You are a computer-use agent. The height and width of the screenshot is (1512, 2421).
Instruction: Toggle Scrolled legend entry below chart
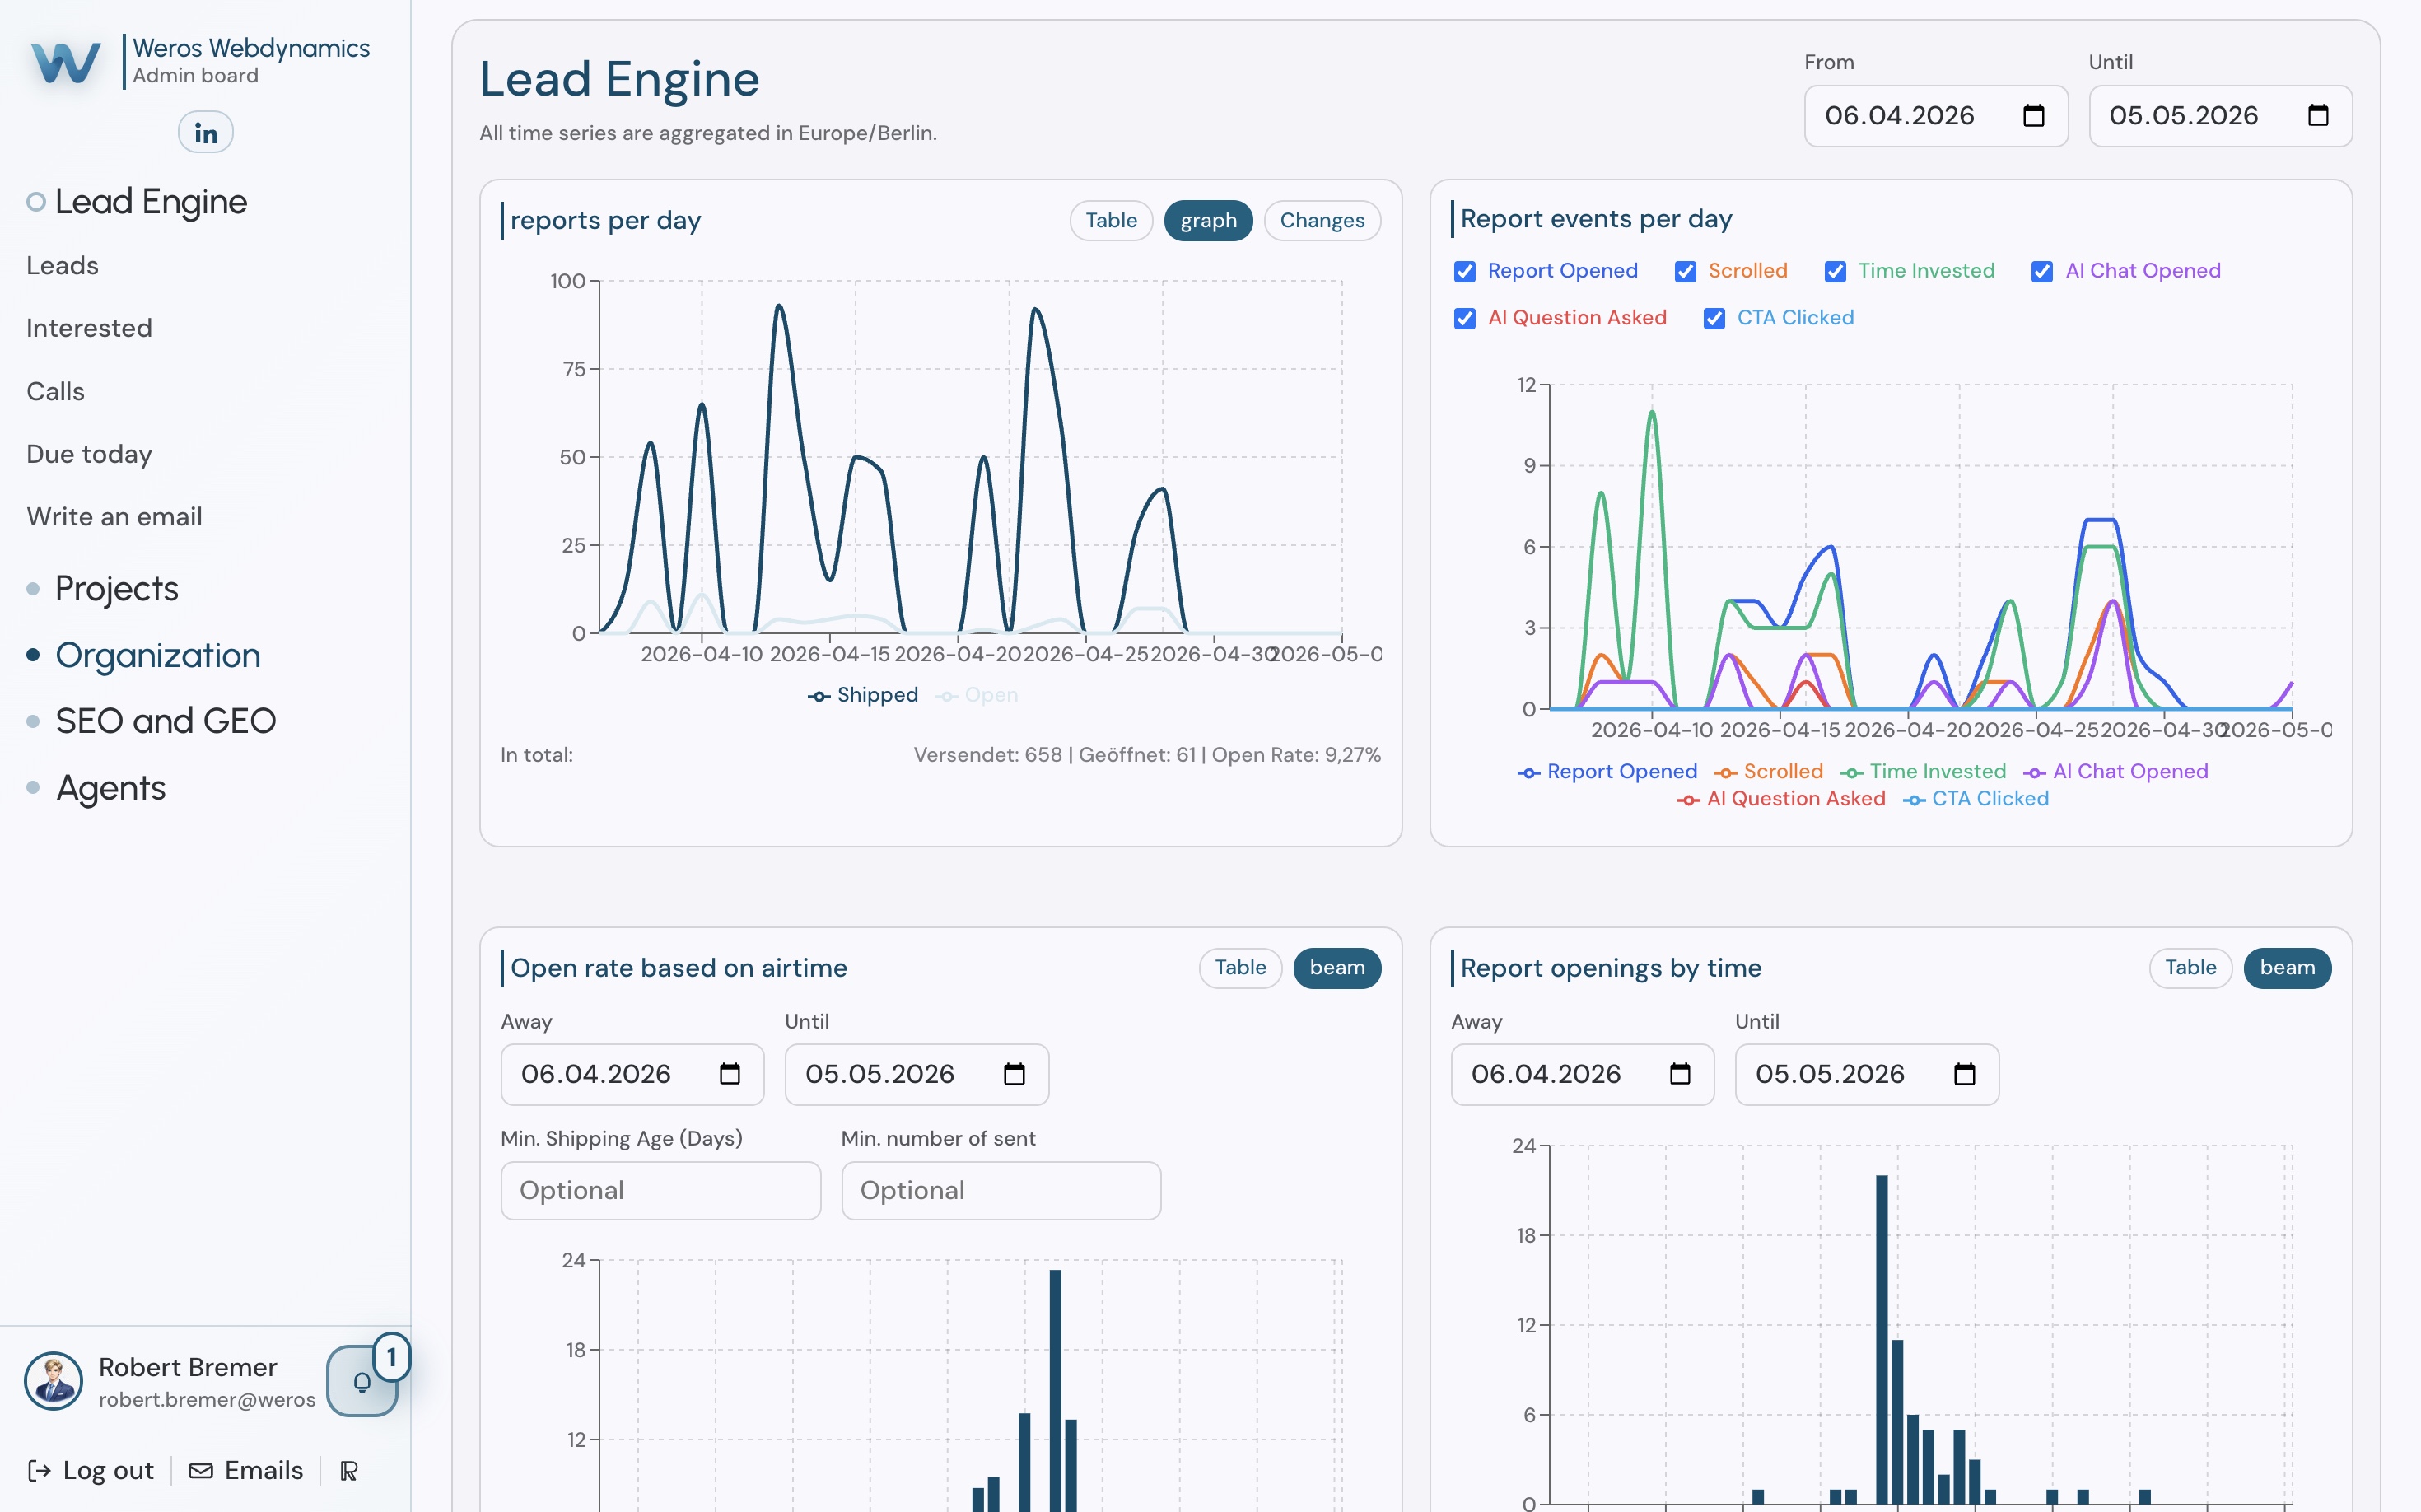click(x=1768, y=772)
